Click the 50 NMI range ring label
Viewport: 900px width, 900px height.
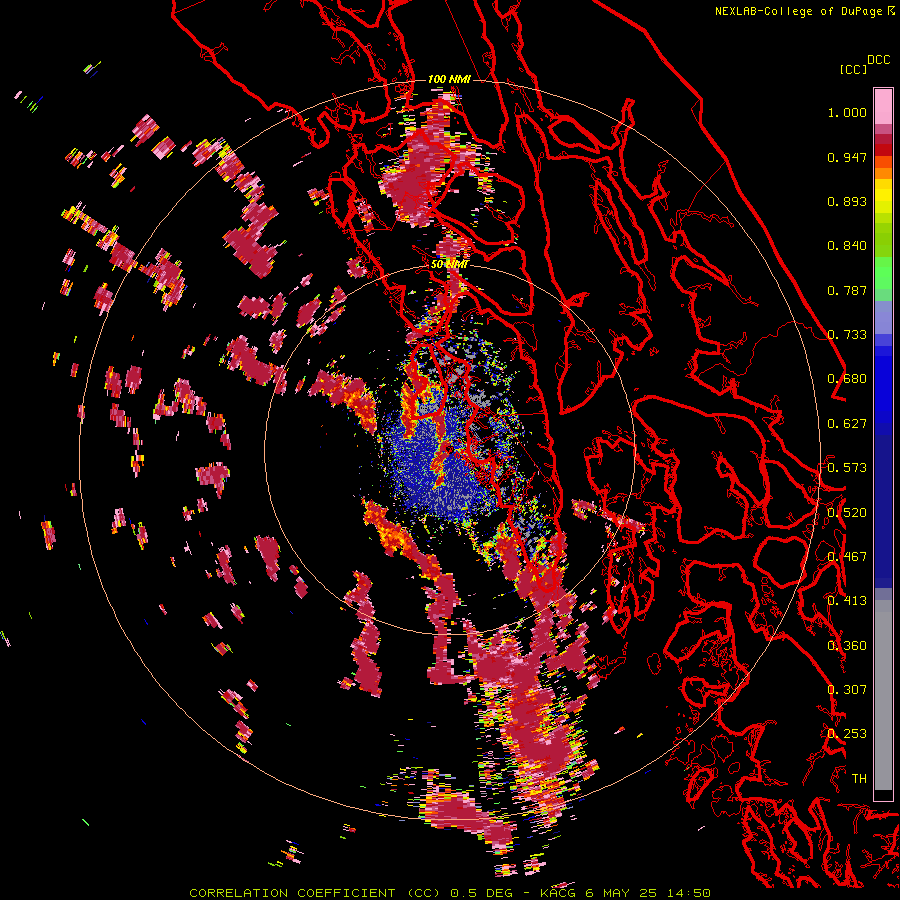point(449,264)
